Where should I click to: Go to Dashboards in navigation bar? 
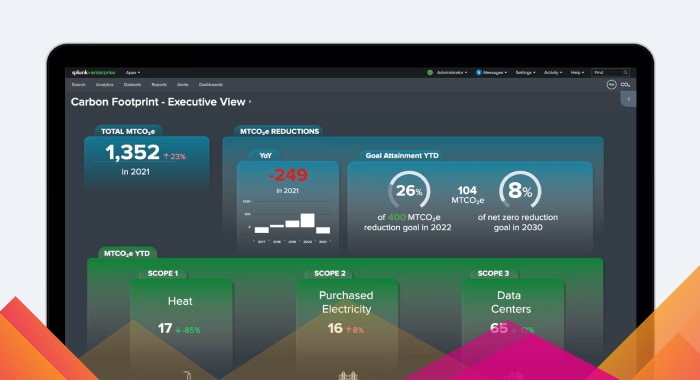pos(211,84)
